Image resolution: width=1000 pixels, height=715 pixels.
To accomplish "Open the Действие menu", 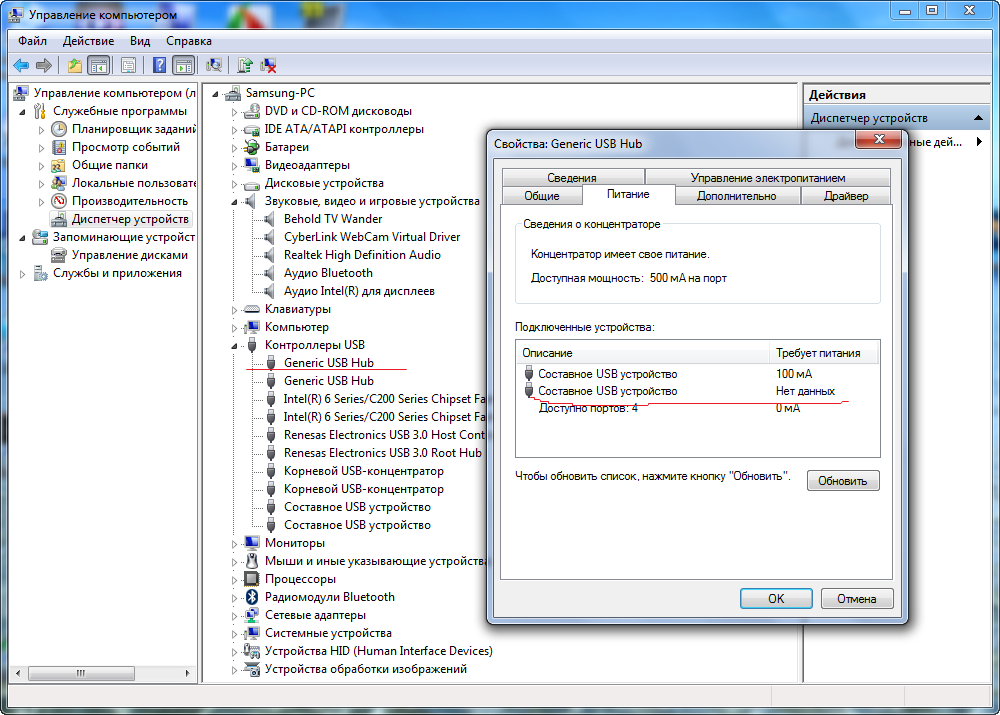I will pos(88,41).
